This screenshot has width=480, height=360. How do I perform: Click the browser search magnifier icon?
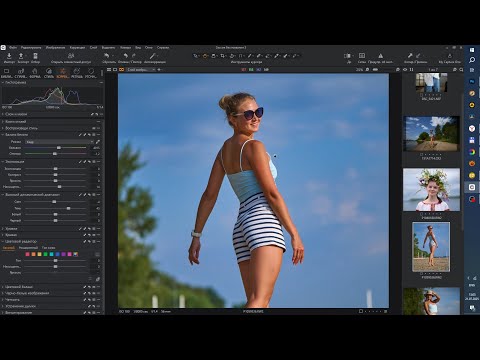tap(461, 70)
